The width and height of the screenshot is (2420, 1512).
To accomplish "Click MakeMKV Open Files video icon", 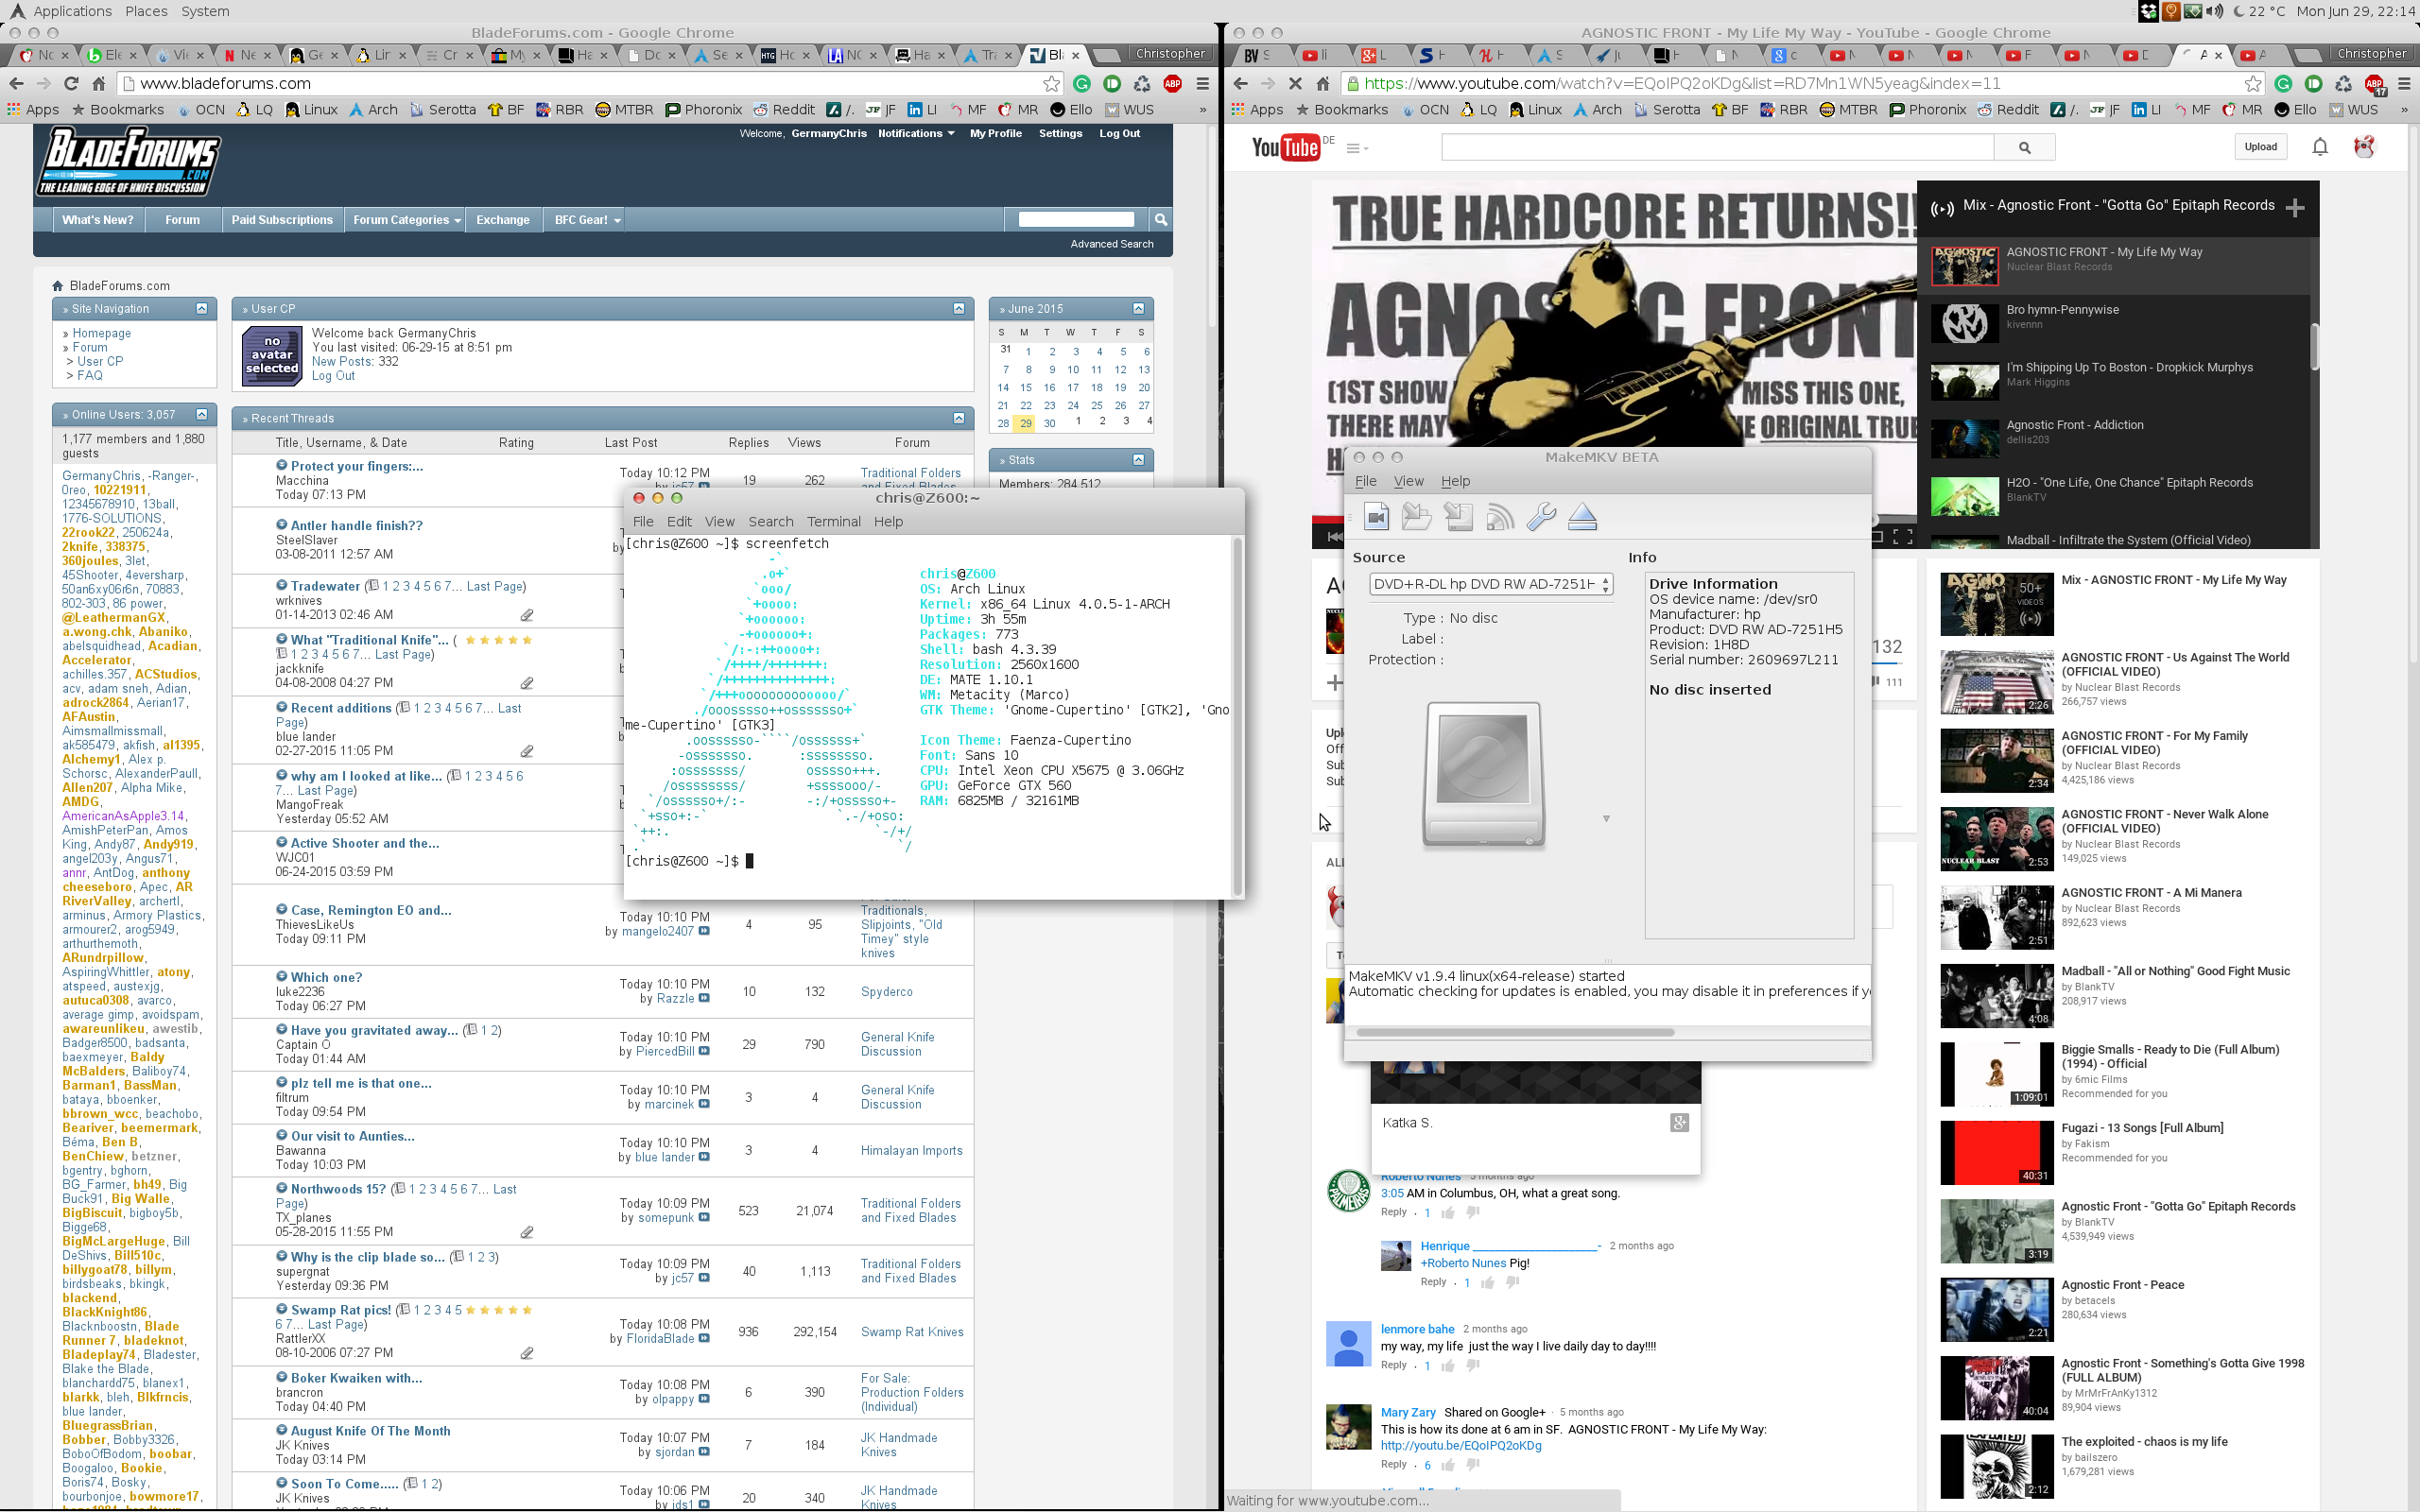I will (1376, 516).
